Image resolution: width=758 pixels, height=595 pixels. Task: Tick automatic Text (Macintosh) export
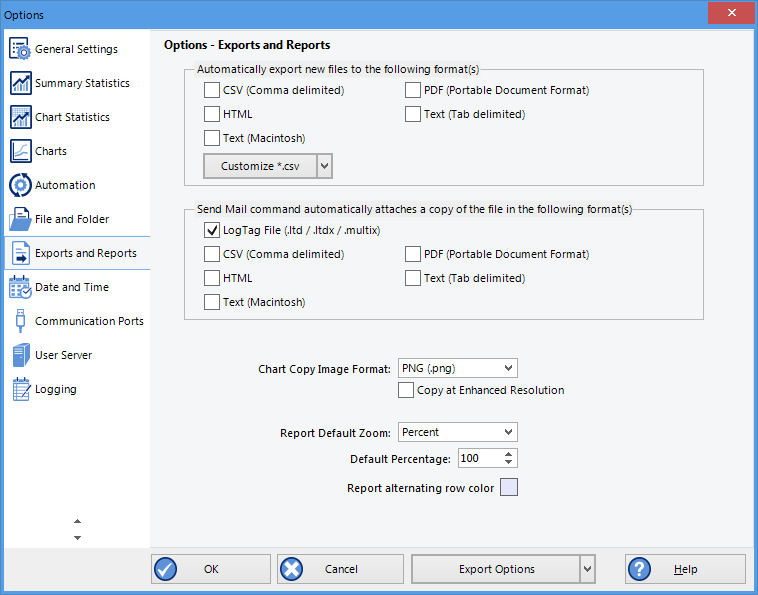[x=212, y=138]
